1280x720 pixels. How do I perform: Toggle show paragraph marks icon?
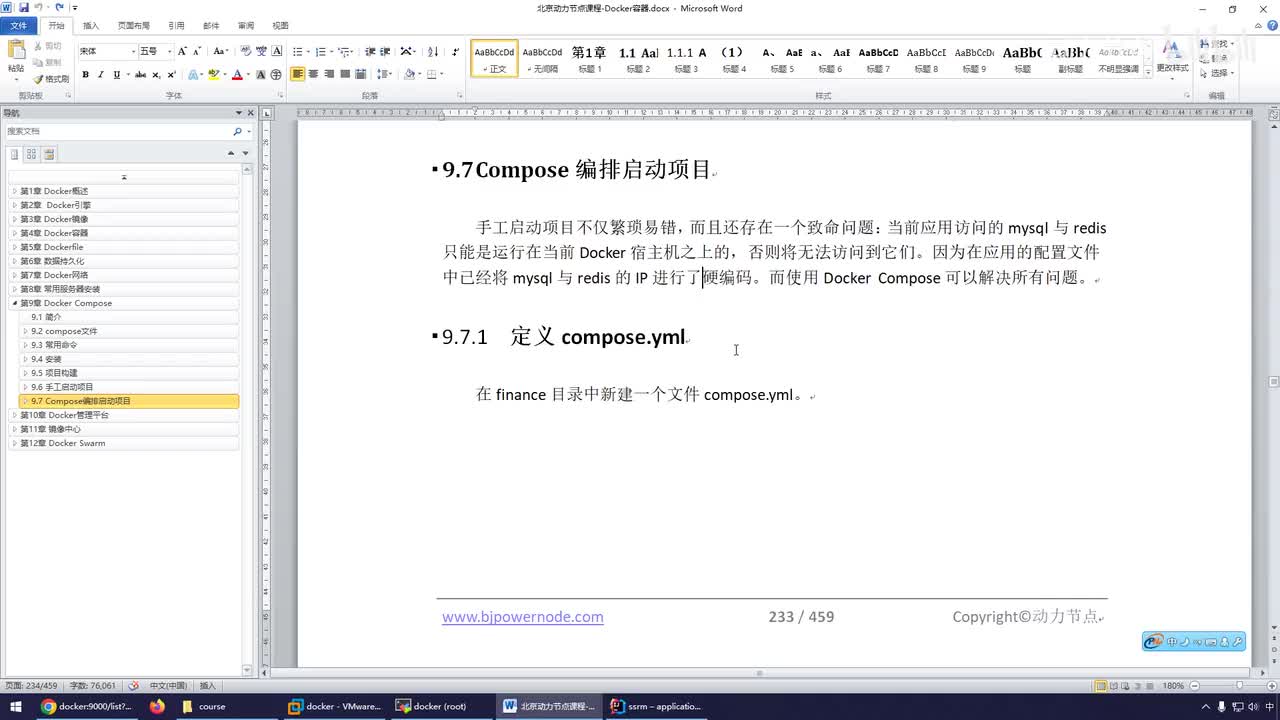[456, 51]
